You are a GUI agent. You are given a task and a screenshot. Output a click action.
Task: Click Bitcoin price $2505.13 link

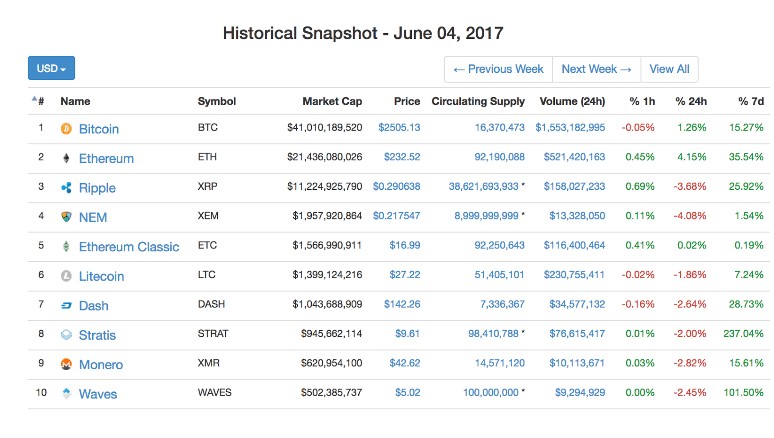coord(399,127)
